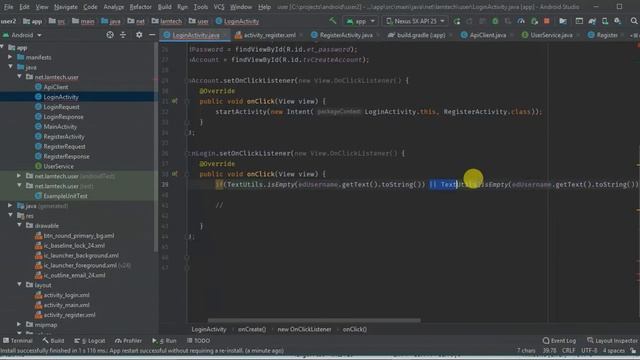
Task: Click the green Debug bug icon
Action: click(x=495, y=21)
